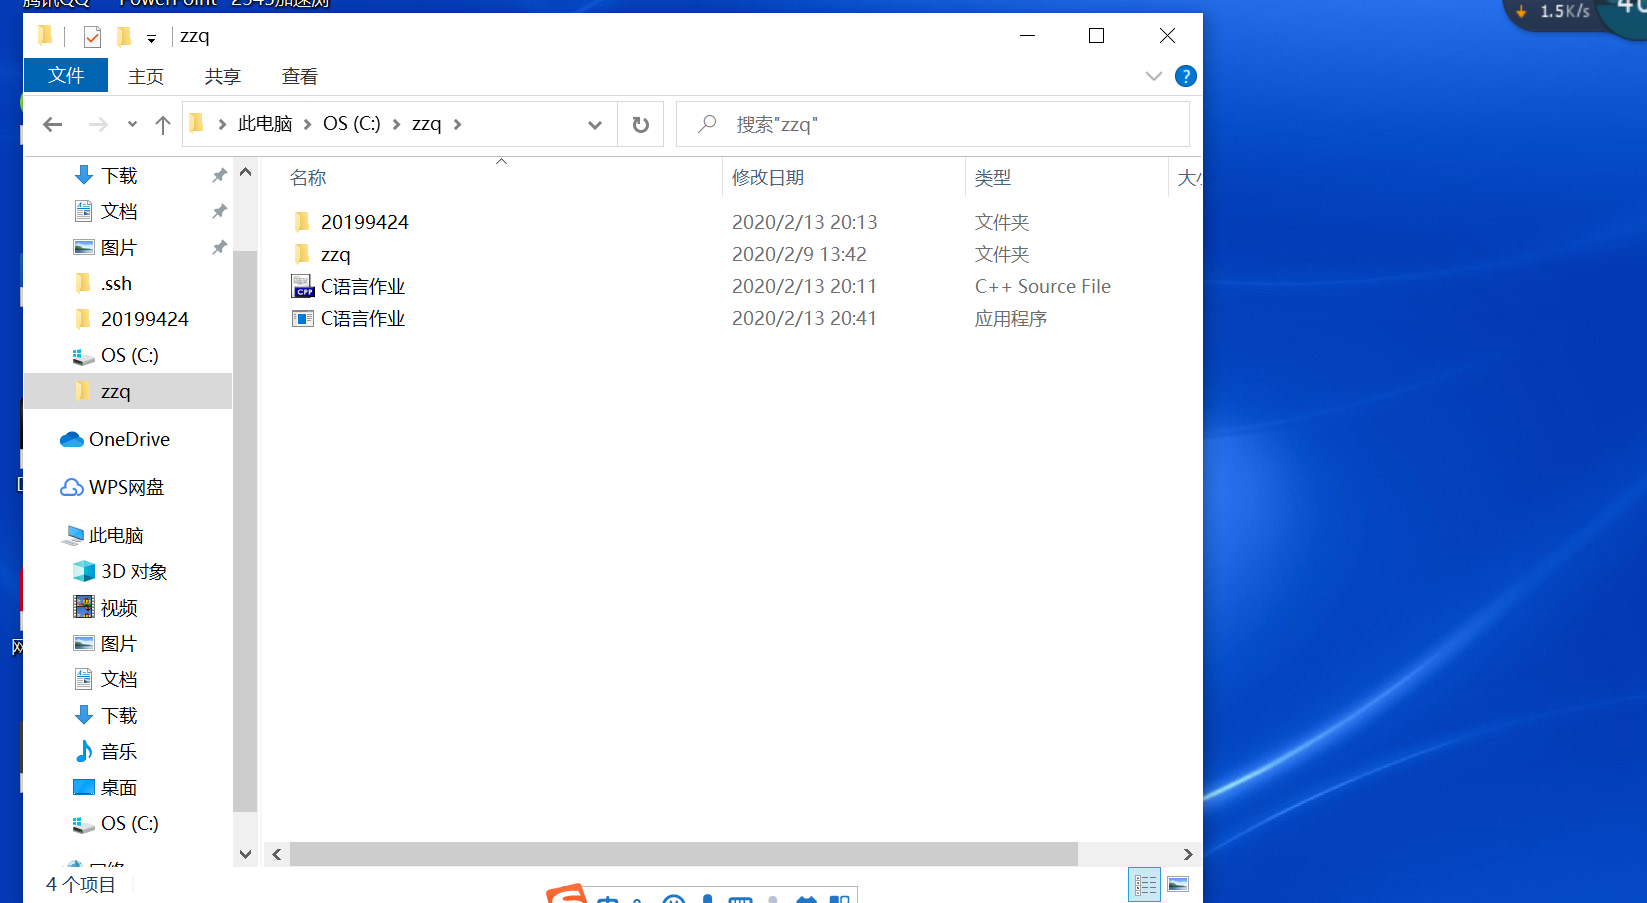
Task: Expand the ribbon with the chevron
Action: coord(1153,76)
